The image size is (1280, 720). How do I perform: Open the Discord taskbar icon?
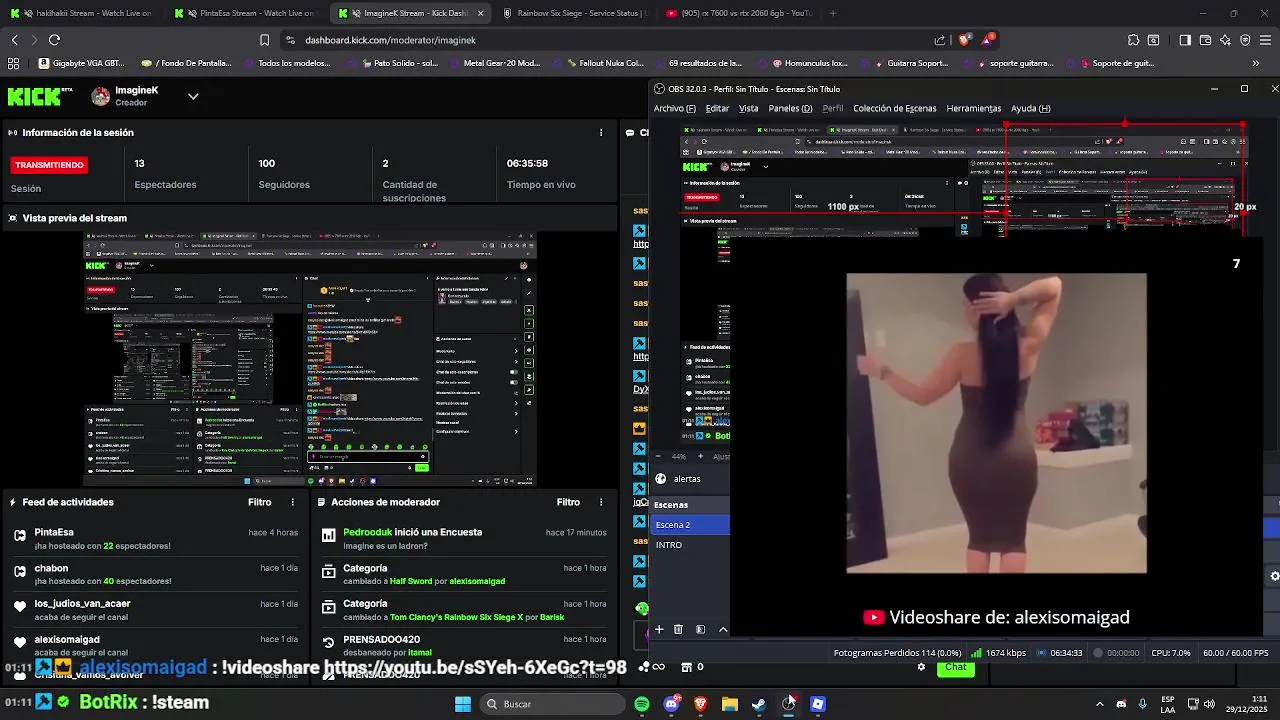coord(671,704)
